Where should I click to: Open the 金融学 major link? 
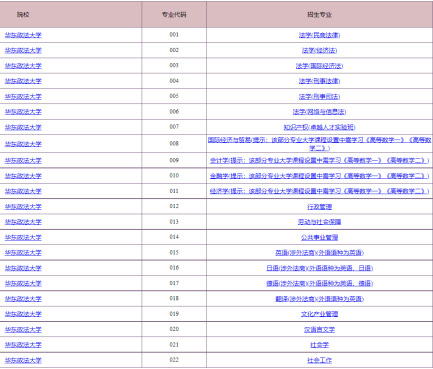pyautogui.click(x=319, y=176)
